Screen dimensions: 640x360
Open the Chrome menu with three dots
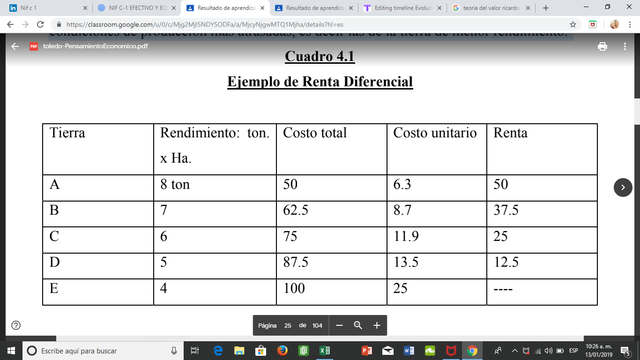630,24
